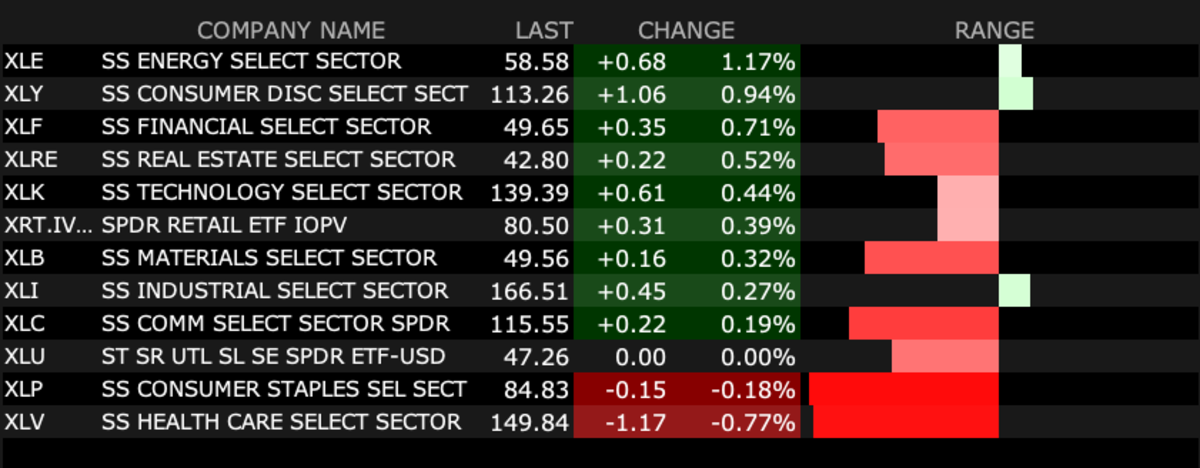Click the red -0.18% change cell

753,389
